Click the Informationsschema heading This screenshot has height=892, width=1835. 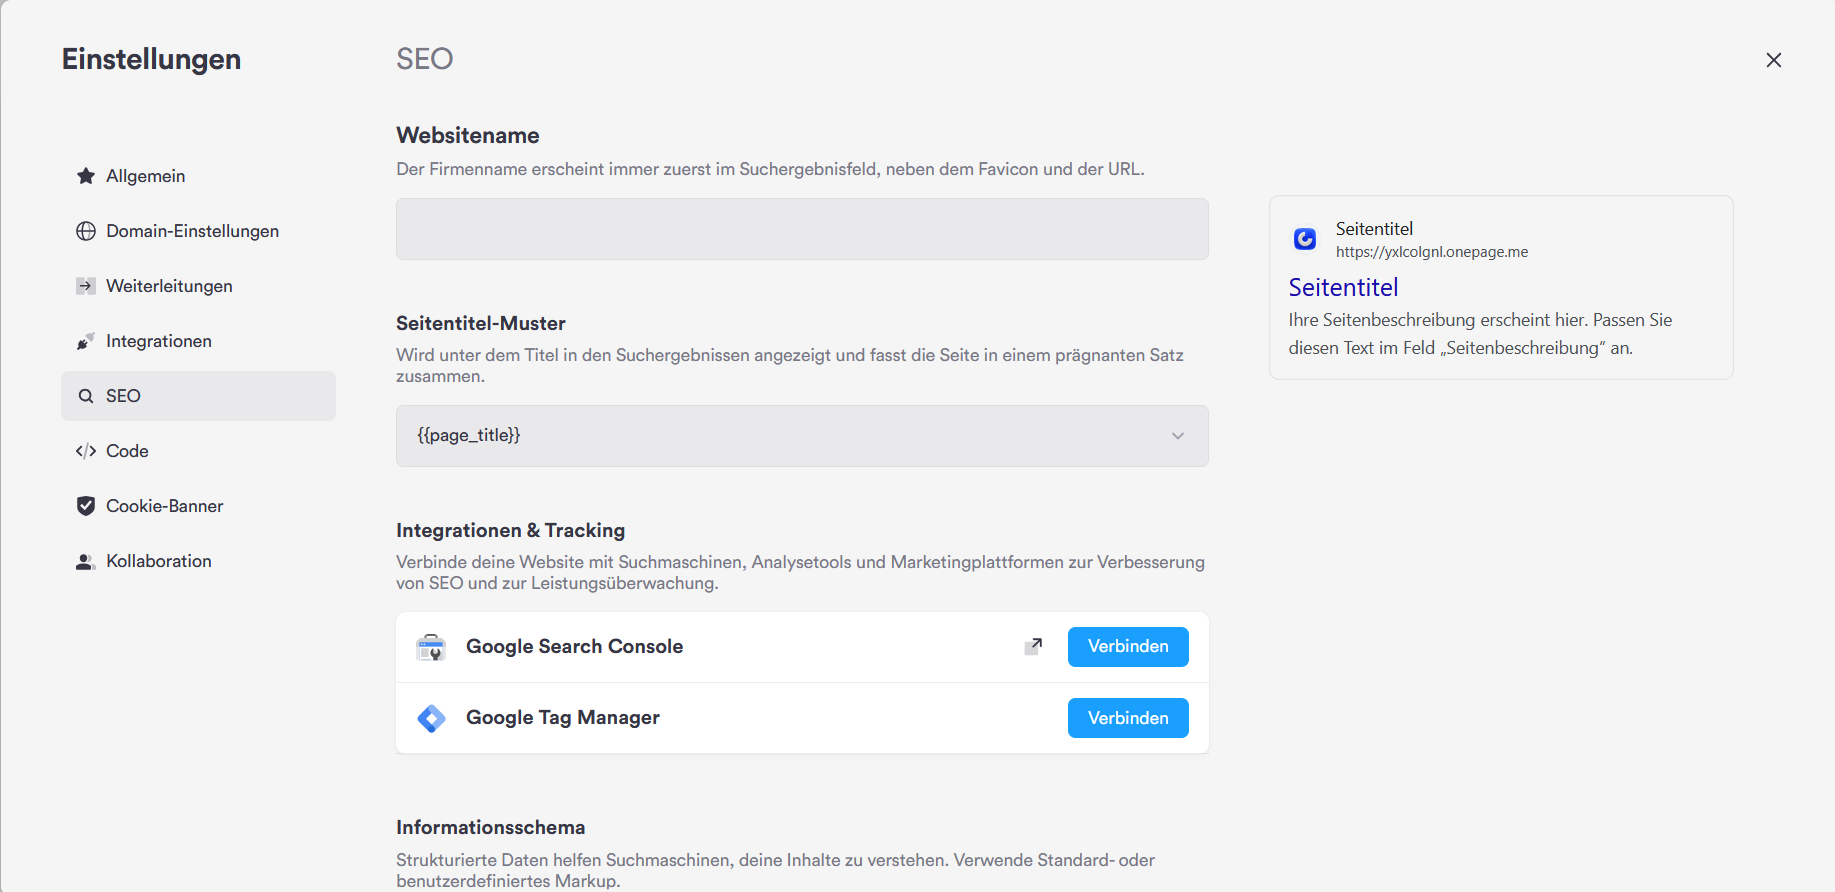click(x=491, y=827)
